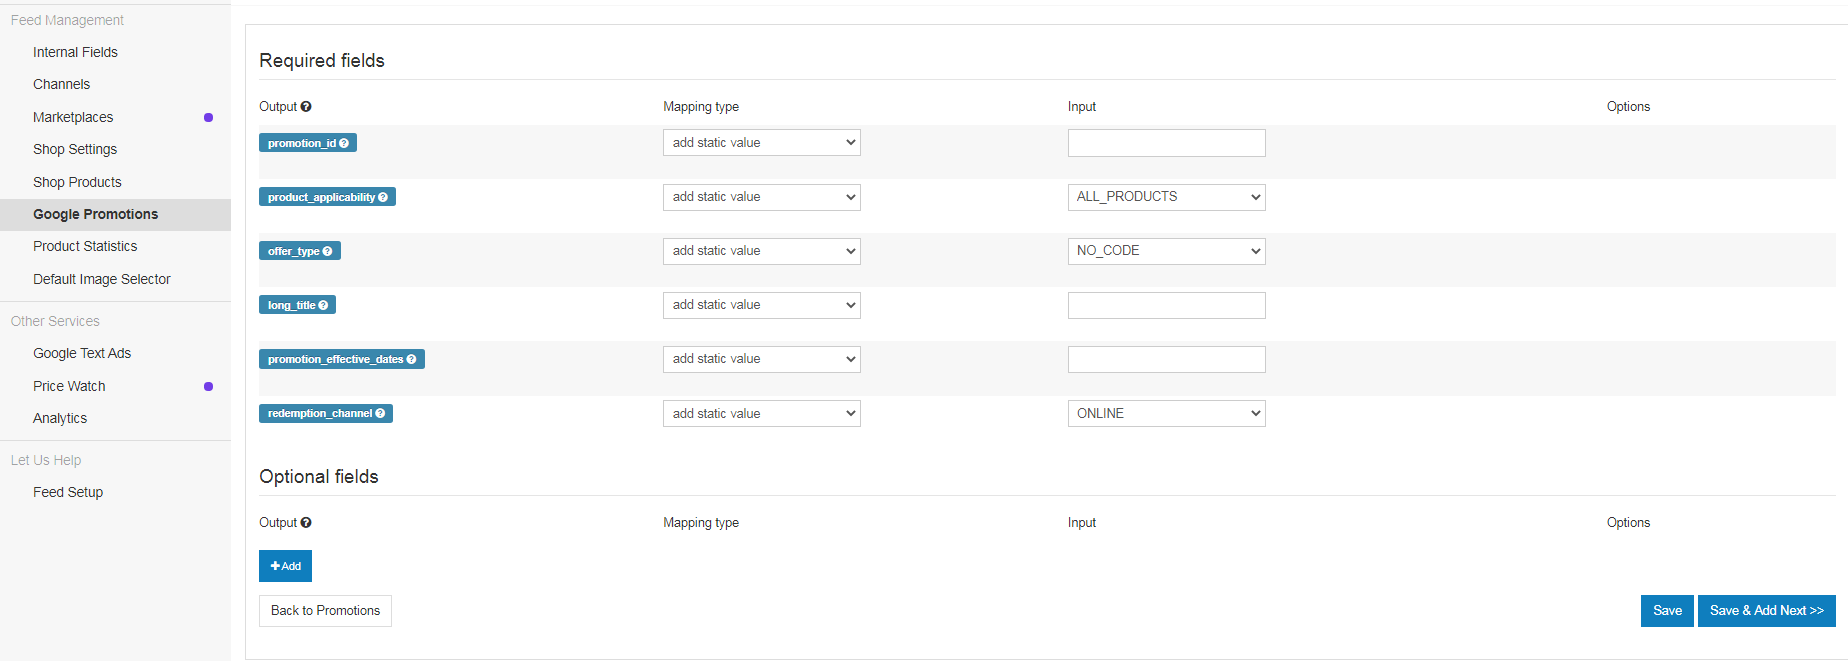
Task: Focus the promotion_effective_dates input field
Action: (1166, 359)
